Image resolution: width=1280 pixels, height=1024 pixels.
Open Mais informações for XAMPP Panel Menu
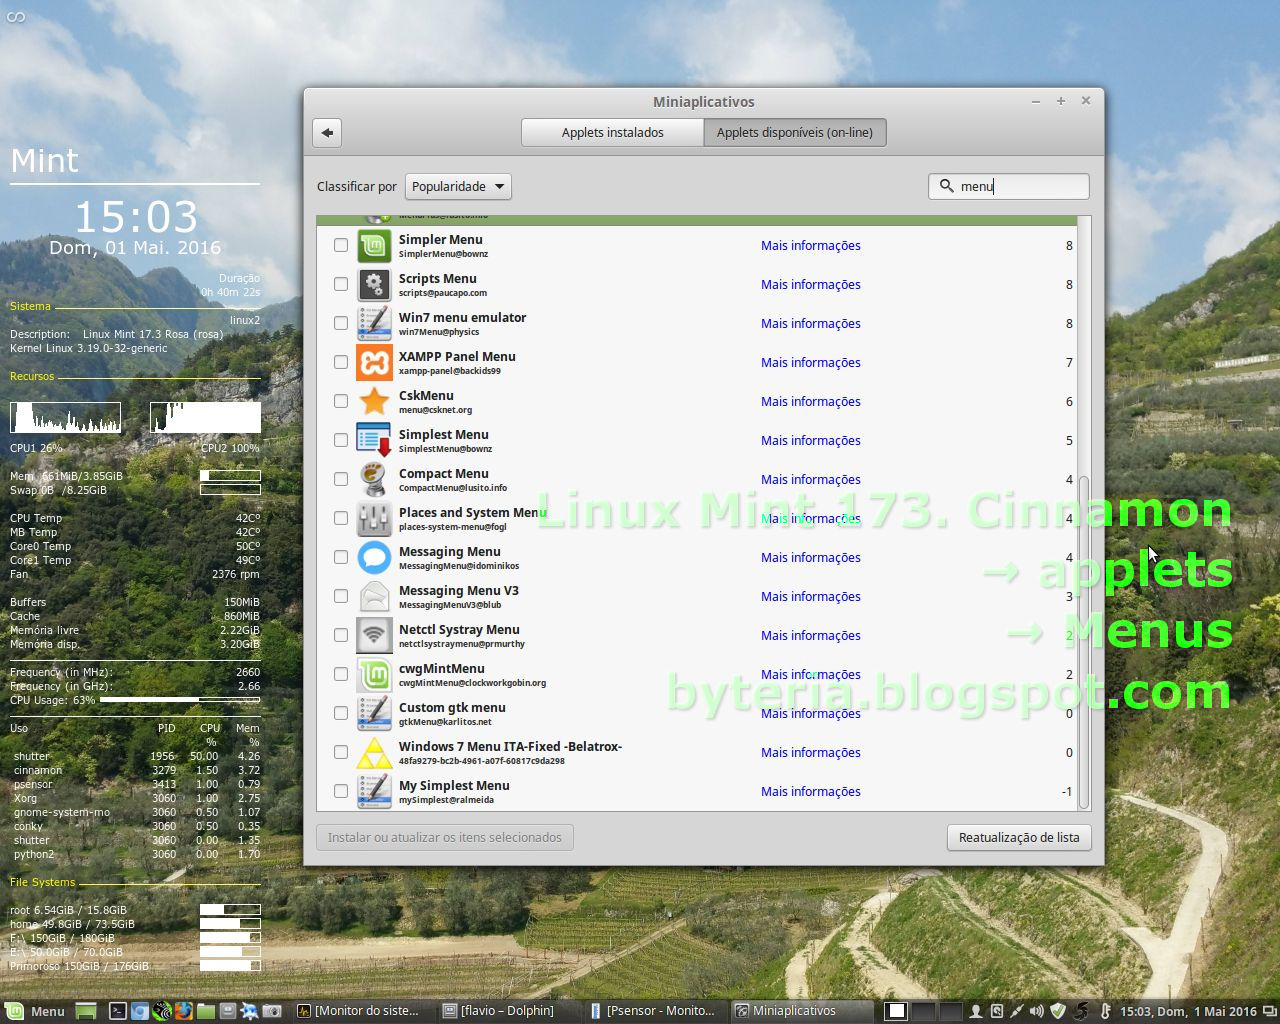[810, 362]
